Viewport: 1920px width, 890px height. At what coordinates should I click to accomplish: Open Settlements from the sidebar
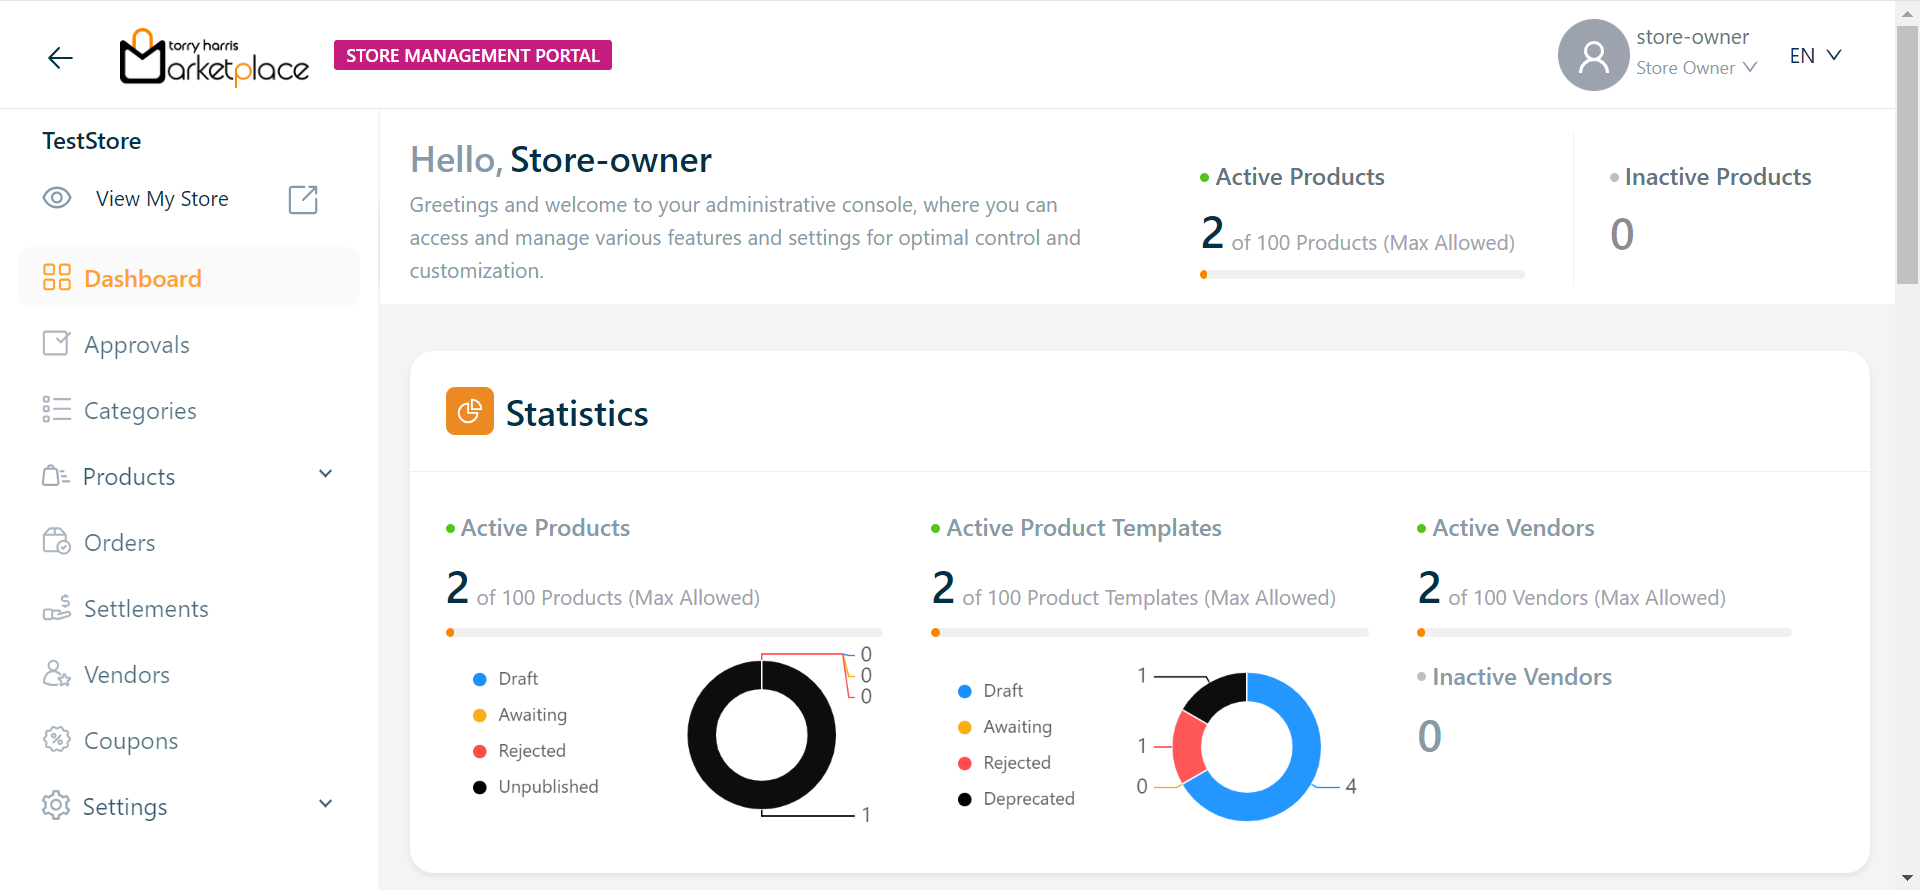[x=146, y=609]
